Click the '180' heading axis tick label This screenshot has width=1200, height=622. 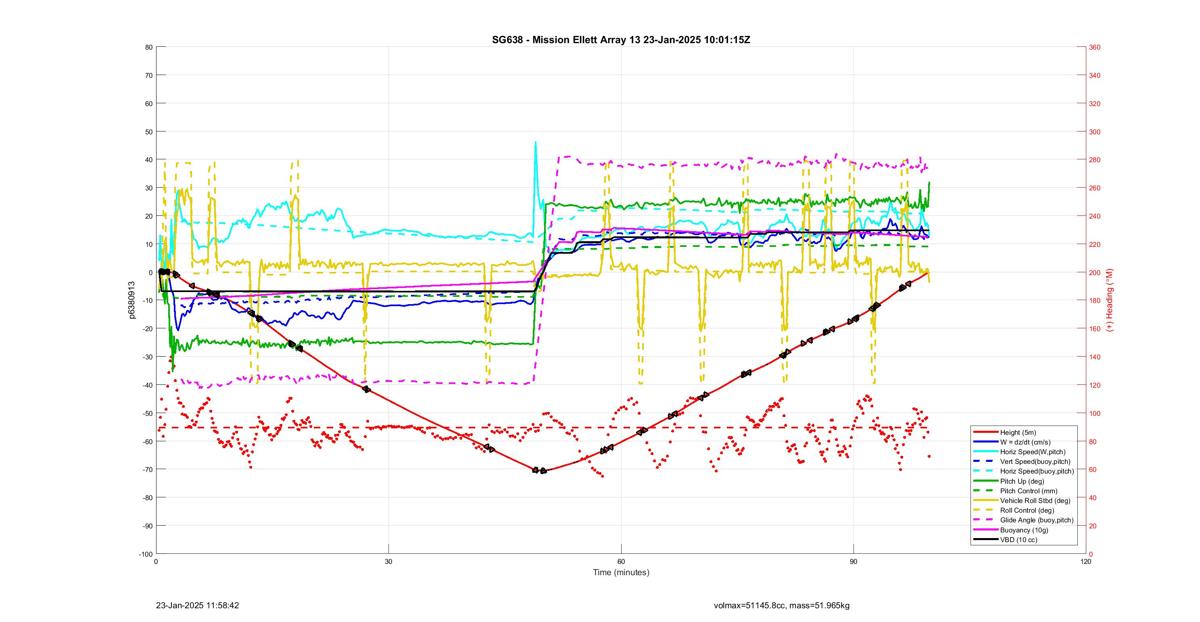[x=1095, y=300]
